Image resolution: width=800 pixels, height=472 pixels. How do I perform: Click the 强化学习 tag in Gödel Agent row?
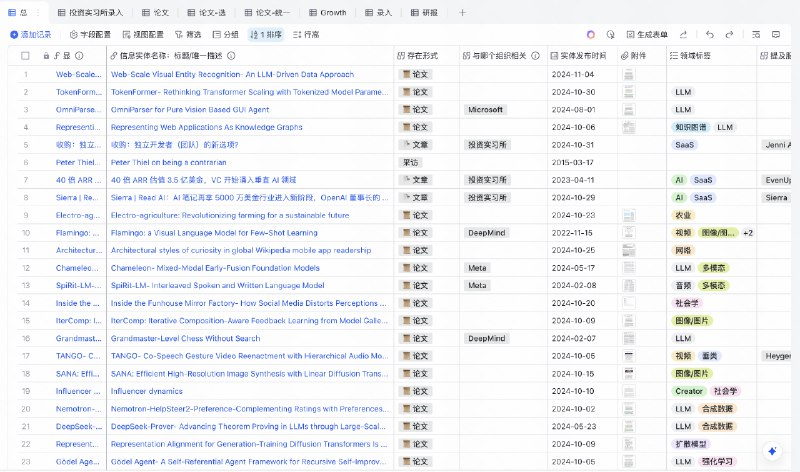click(x=717, y=462)
